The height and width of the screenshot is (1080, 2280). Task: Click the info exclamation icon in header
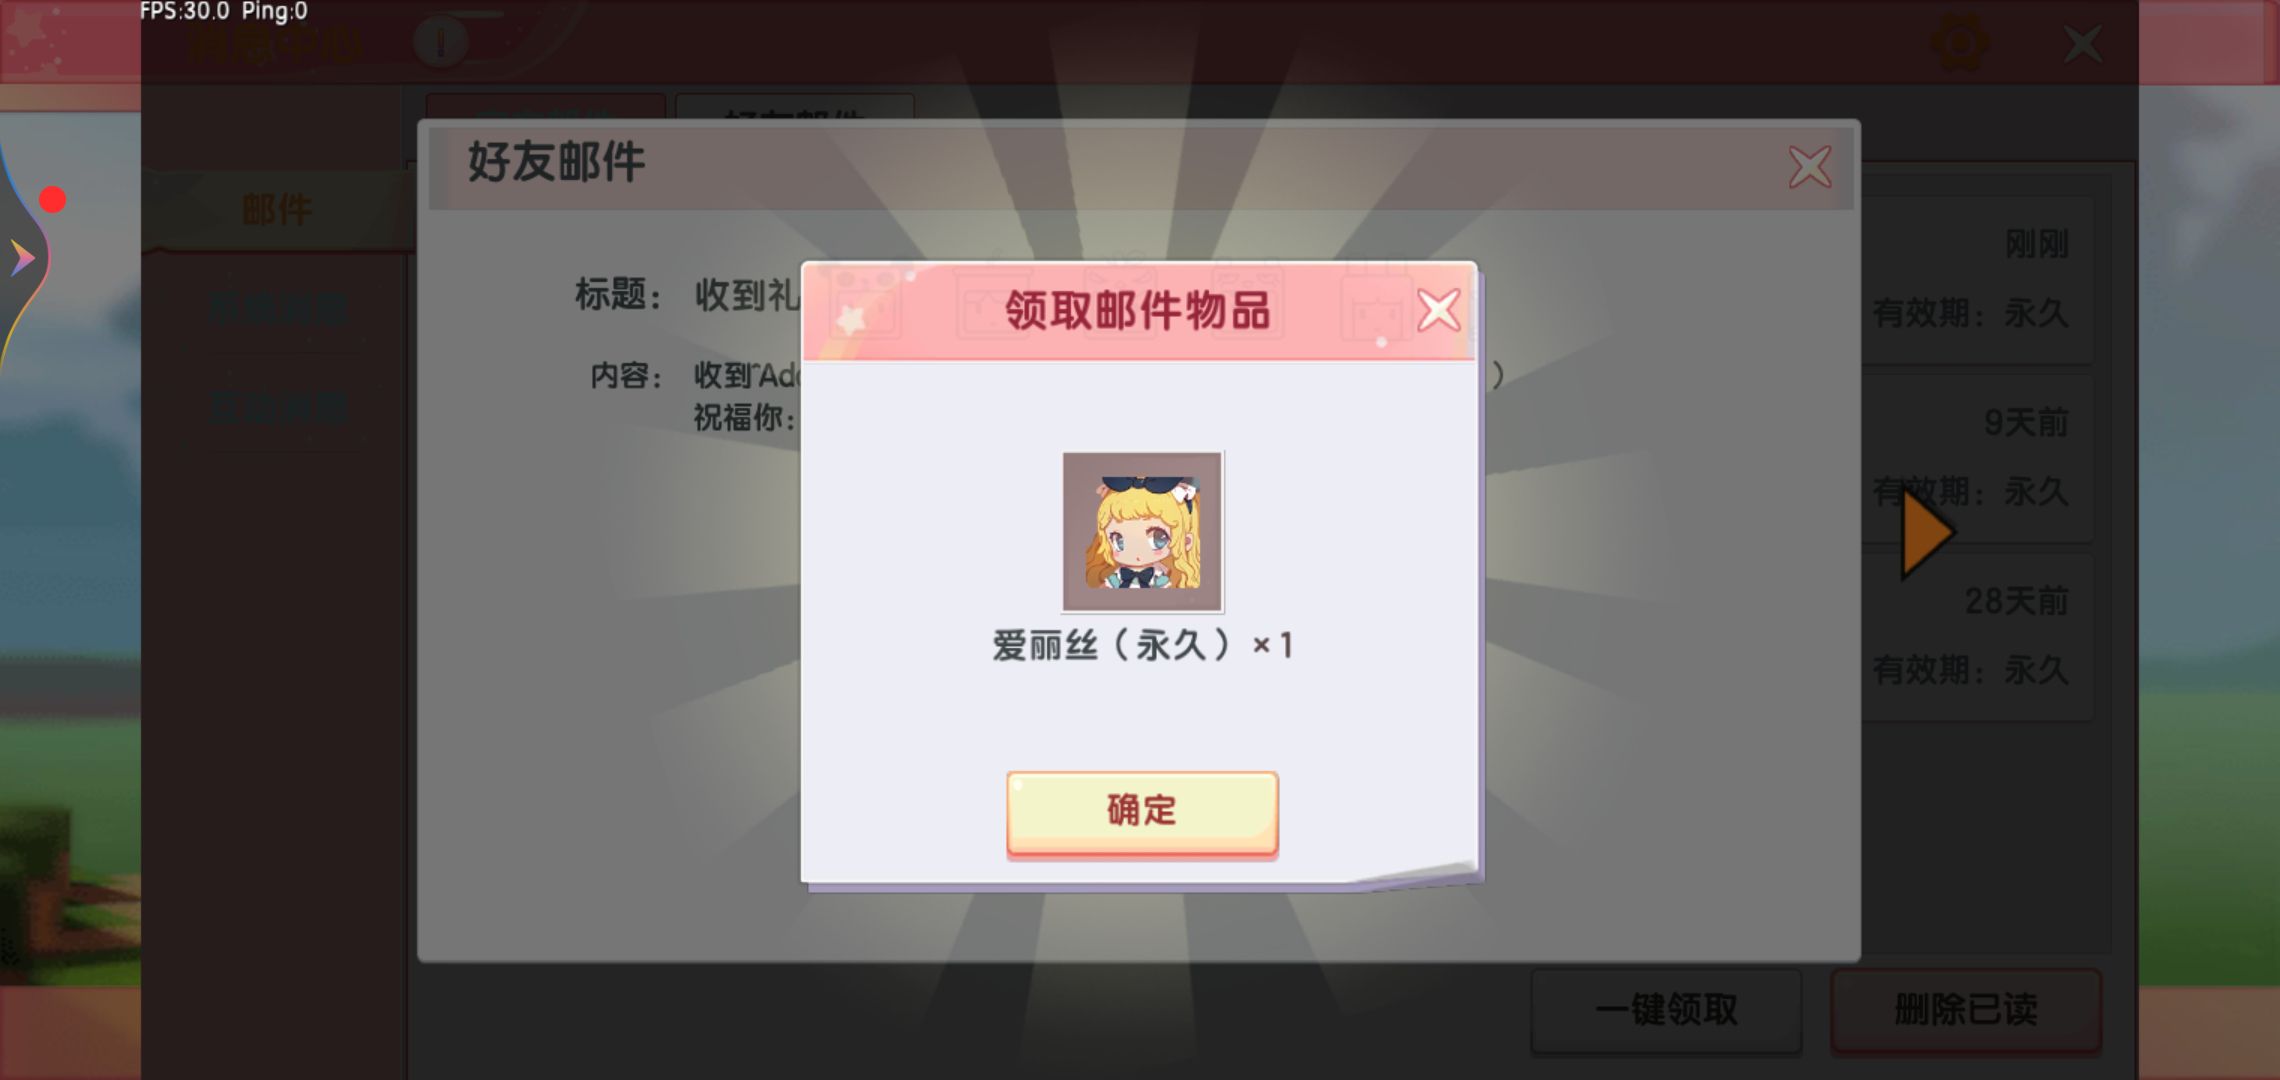coord(440,43)
